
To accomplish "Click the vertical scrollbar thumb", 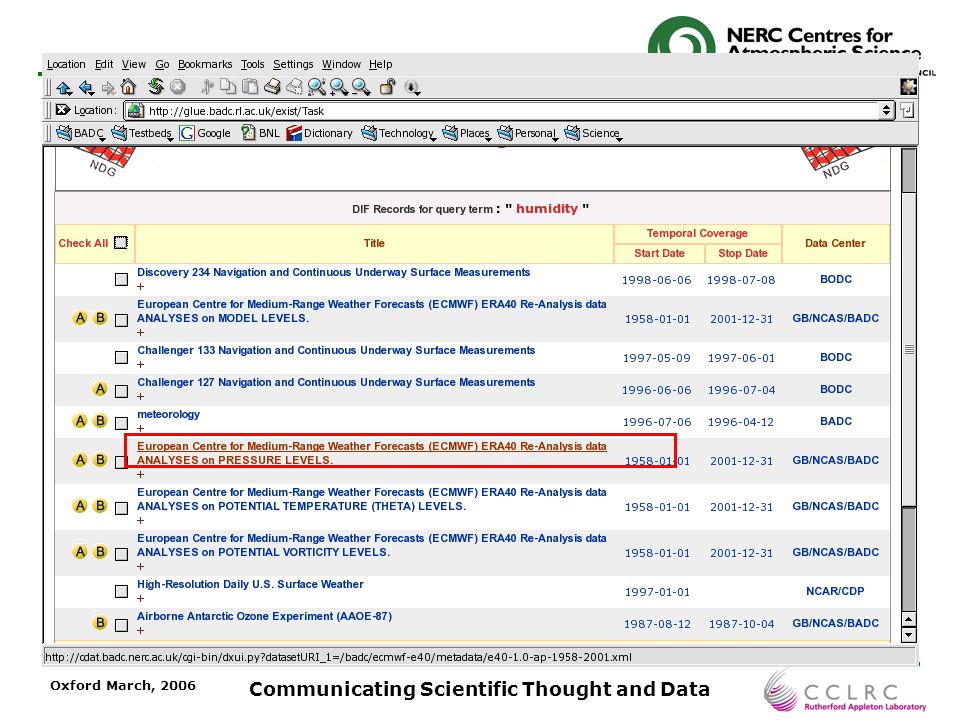I will (909, 350).
